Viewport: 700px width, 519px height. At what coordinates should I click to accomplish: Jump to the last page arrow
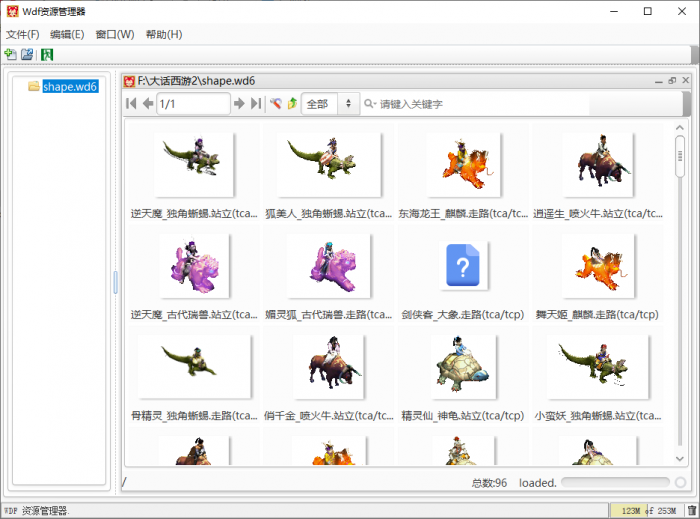pyautogui.click(x=256, y=104)
